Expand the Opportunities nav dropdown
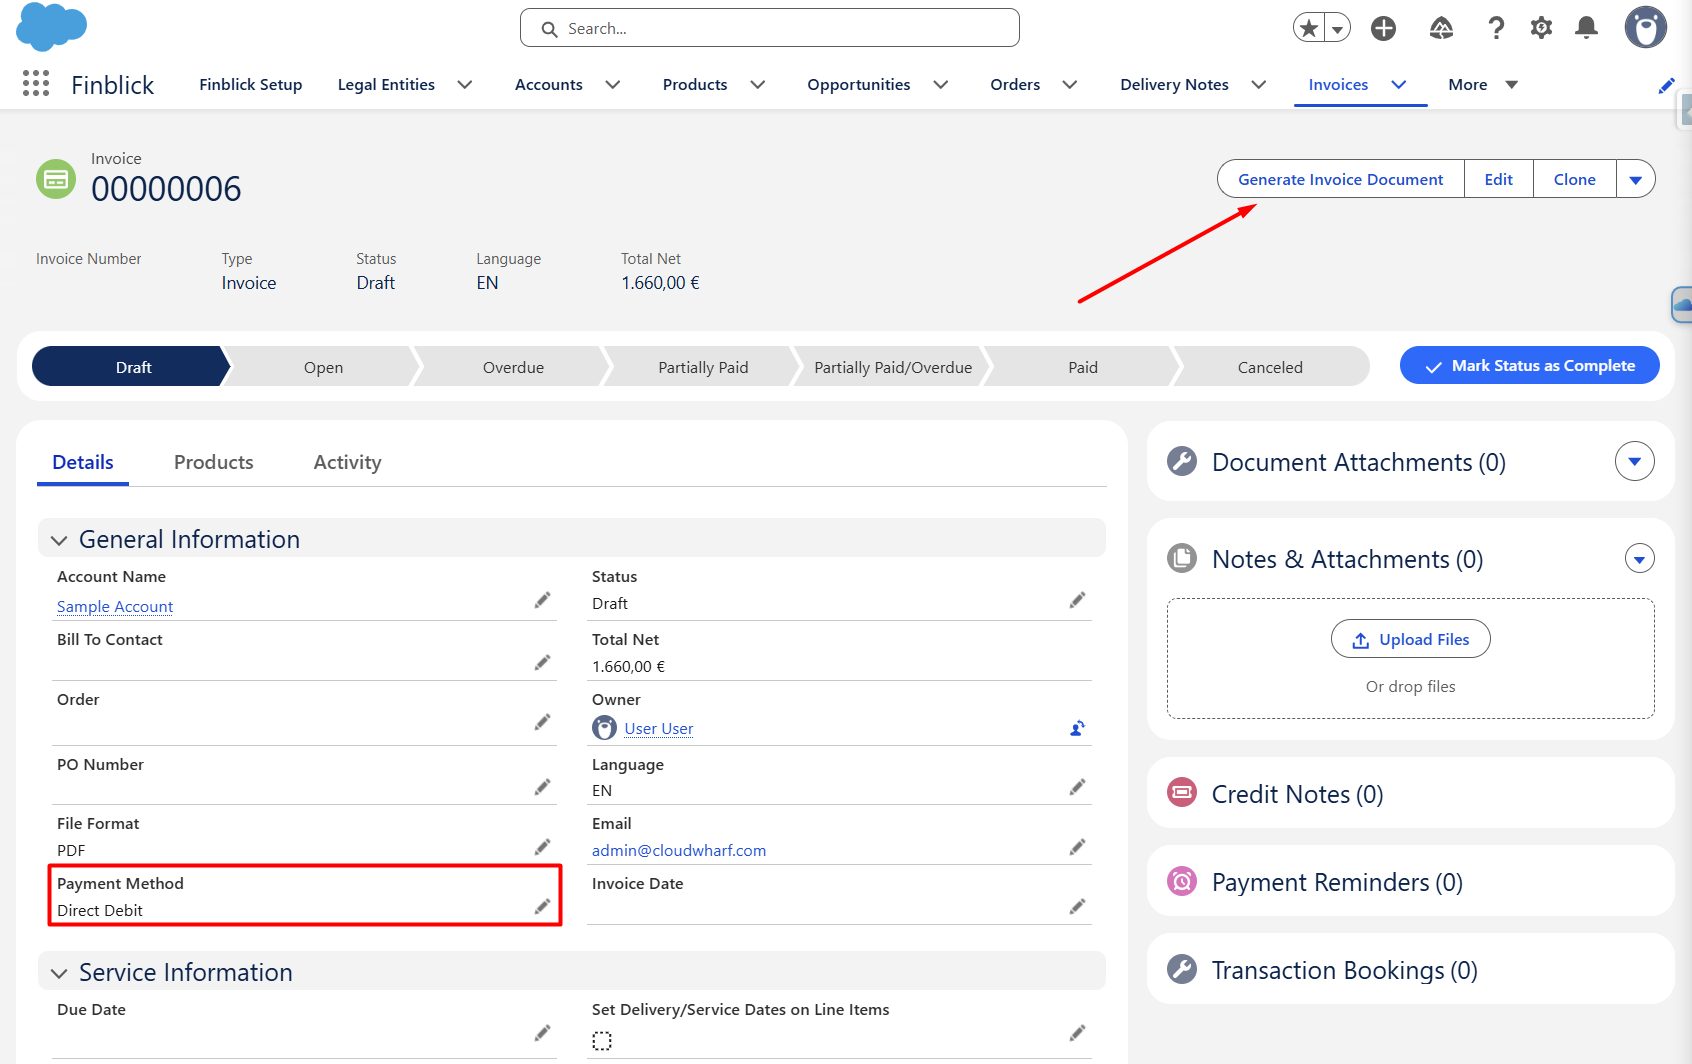Image resolution: width=1692 pixels, height=1064 pixels. 941,85
